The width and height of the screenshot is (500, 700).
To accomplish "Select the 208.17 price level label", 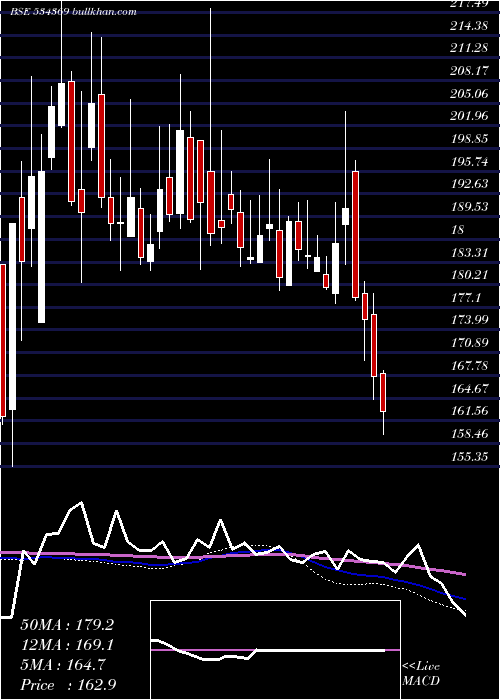I will click(x=469, y=71).
